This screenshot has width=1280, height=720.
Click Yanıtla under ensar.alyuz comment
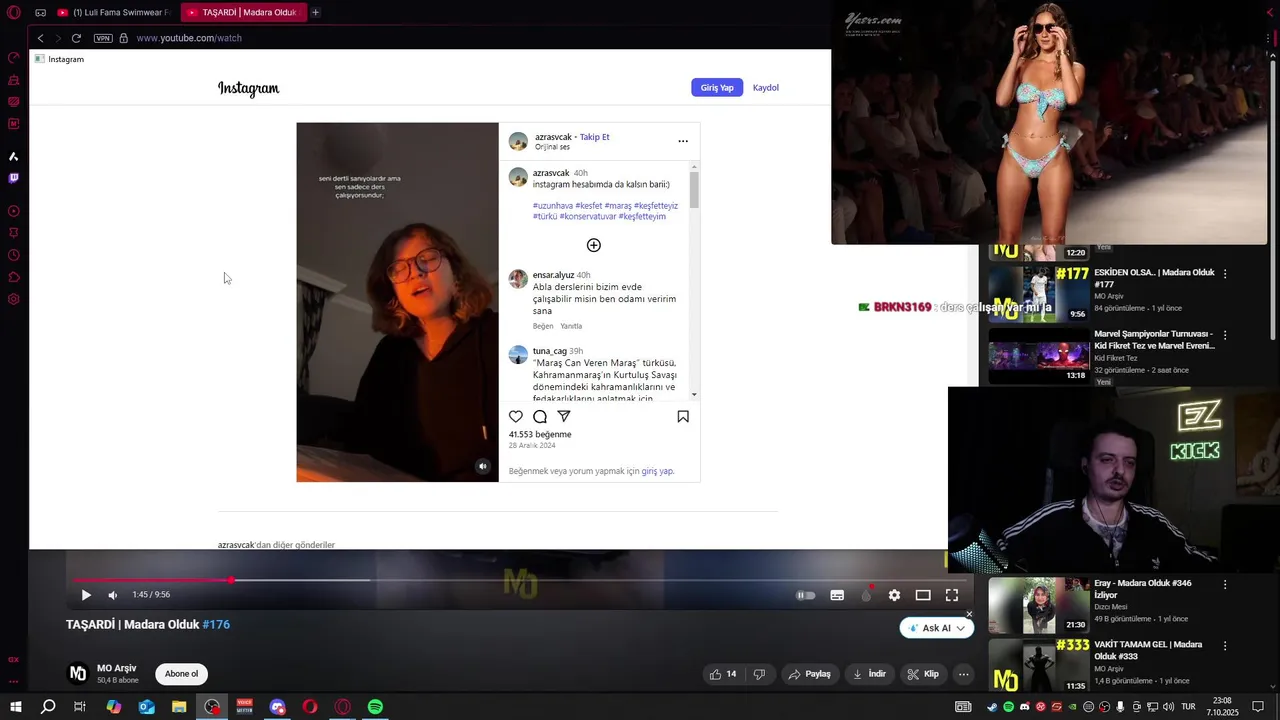point(571,326)
